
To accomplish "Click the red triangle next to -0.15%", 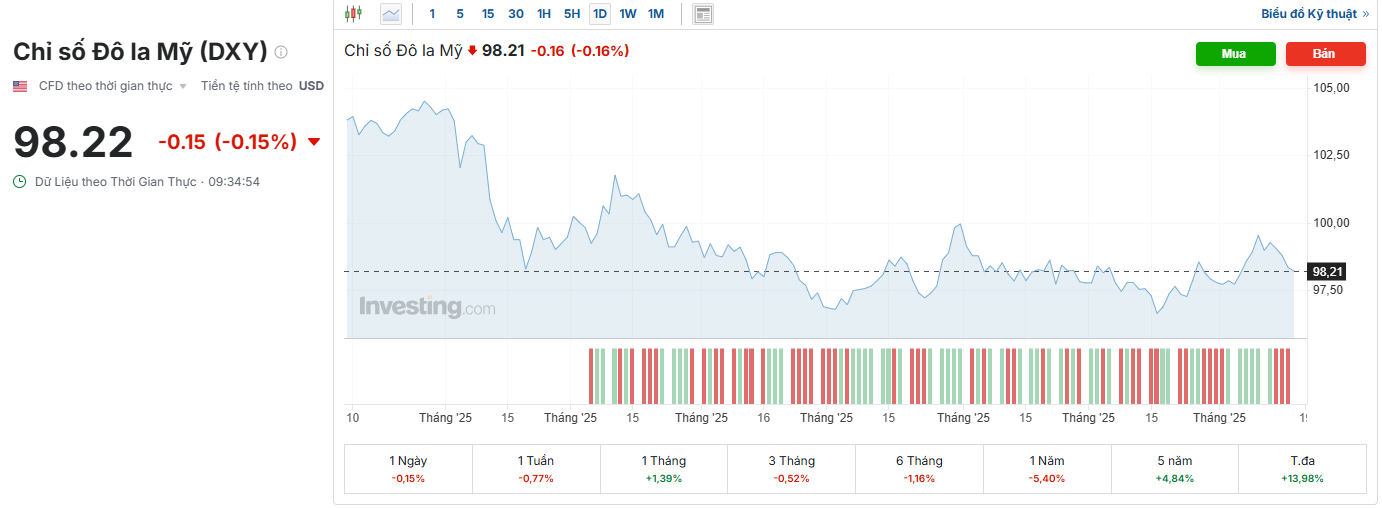I will [314, 142].
